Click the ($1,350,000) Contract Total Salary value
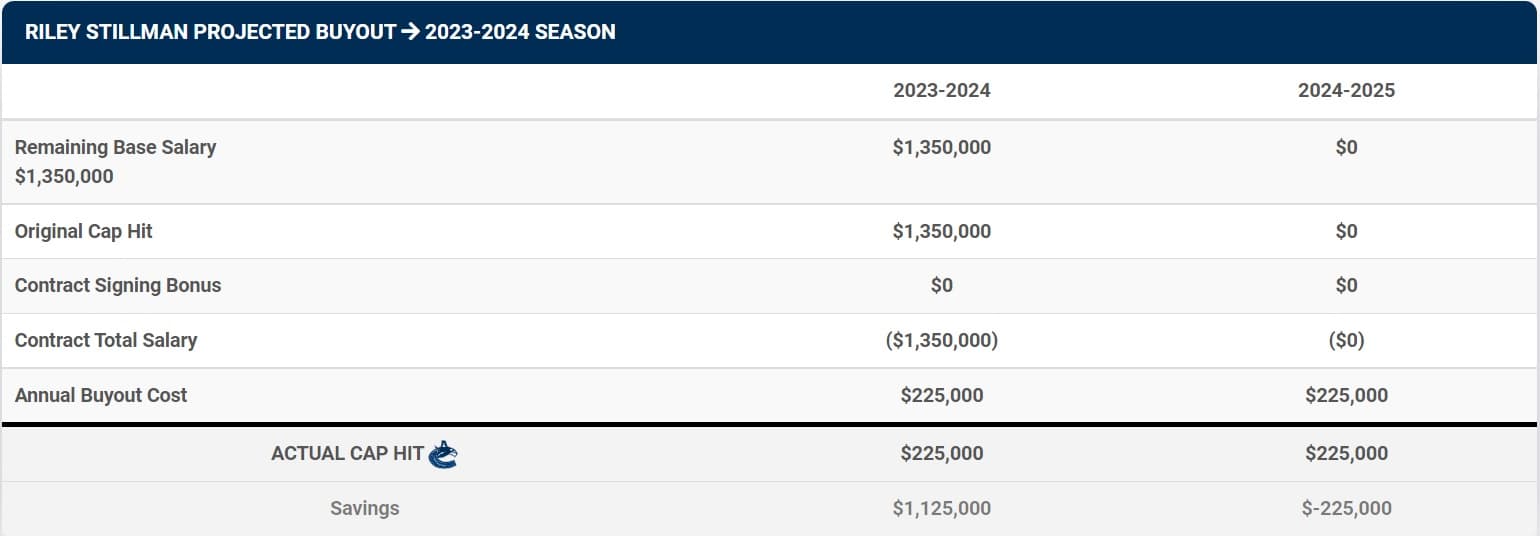Screen dimensions: 1540x536 (941, 340)
